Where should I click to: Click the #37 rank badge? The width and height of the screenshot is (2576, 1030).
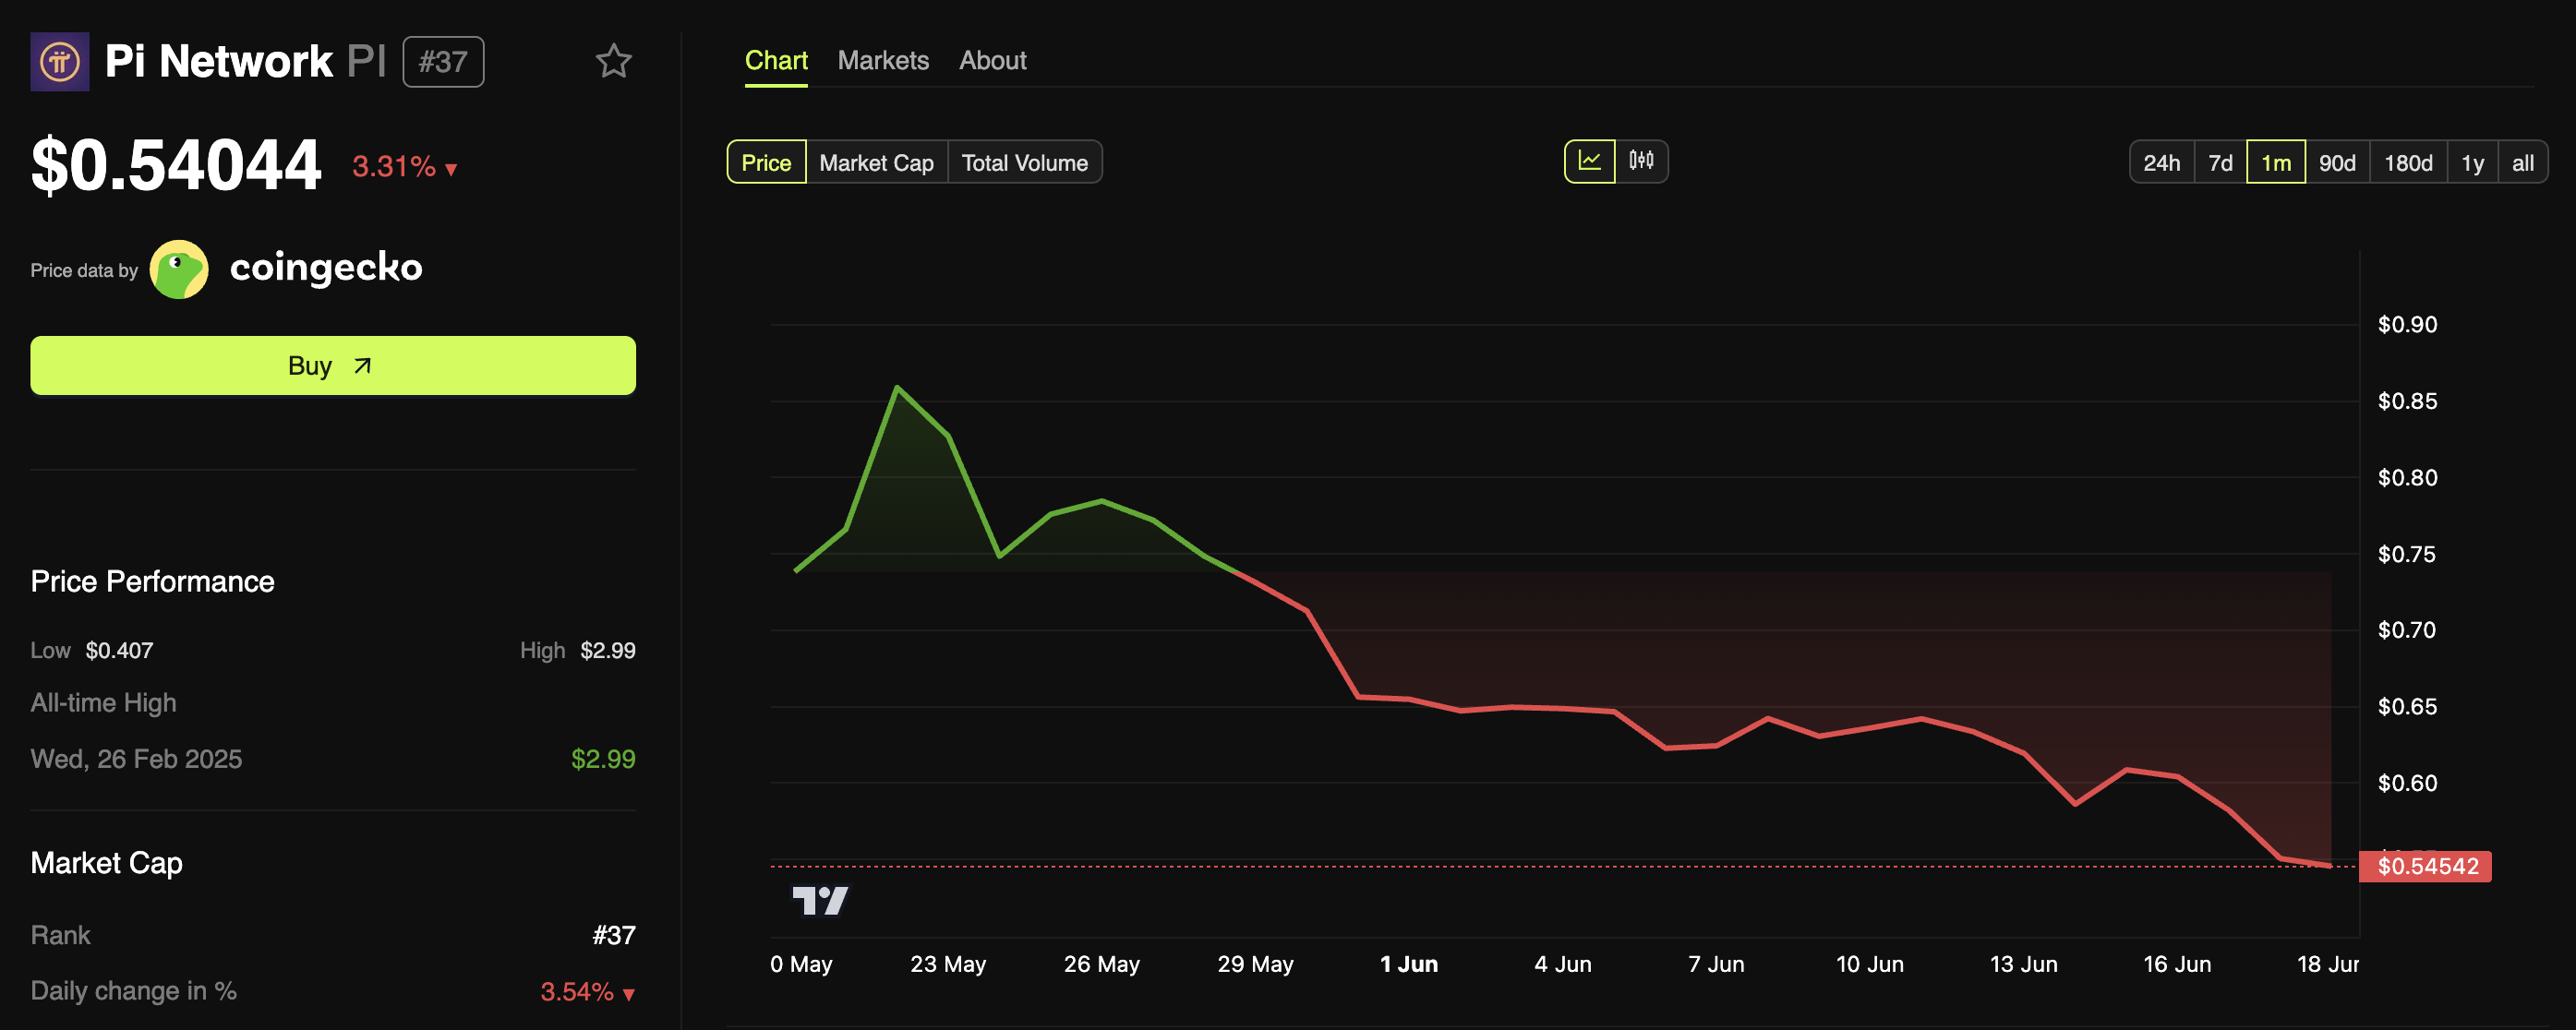[443, 62]
